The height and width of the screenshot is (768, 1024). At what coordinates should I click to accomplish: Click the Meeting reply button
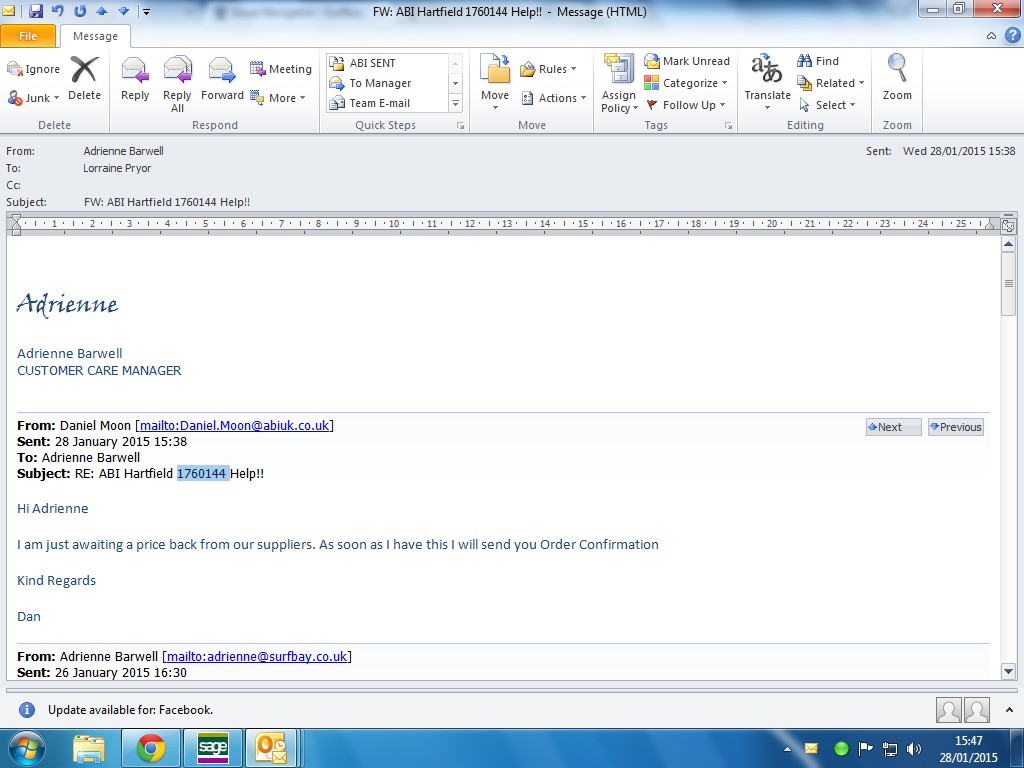[281, 69]
